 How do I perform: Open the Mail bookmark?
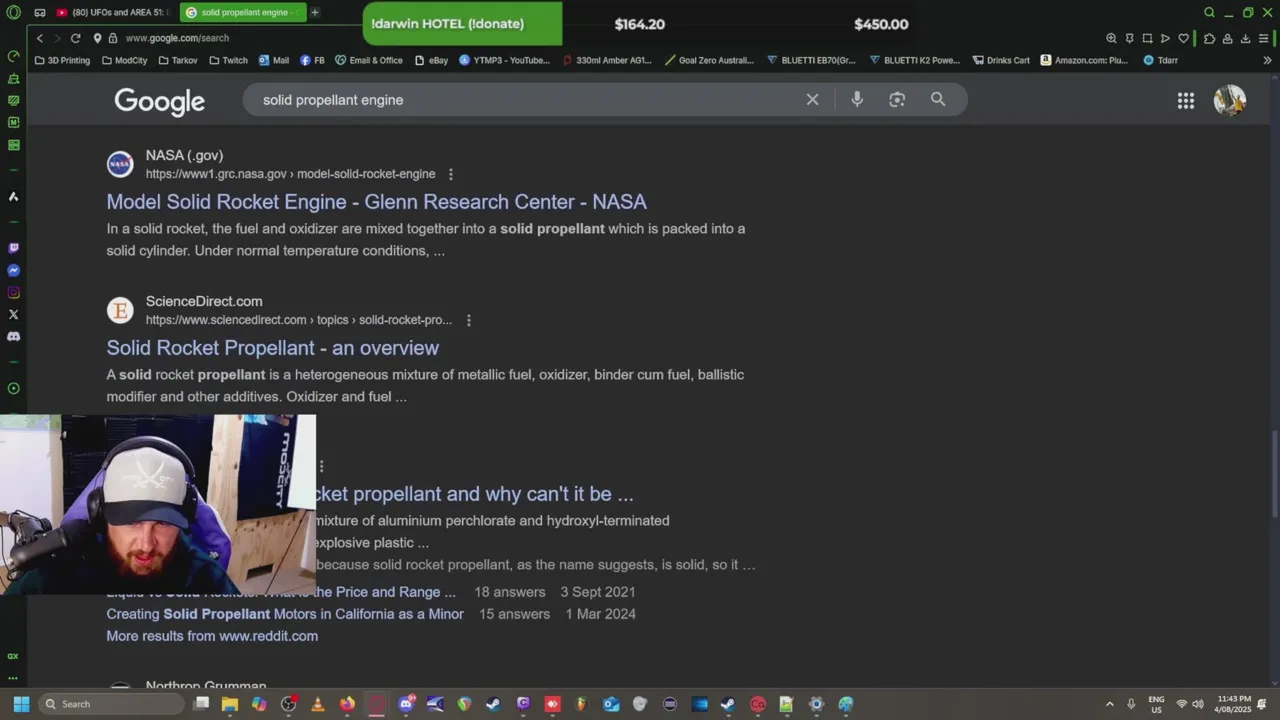click(x=274, y=60)
